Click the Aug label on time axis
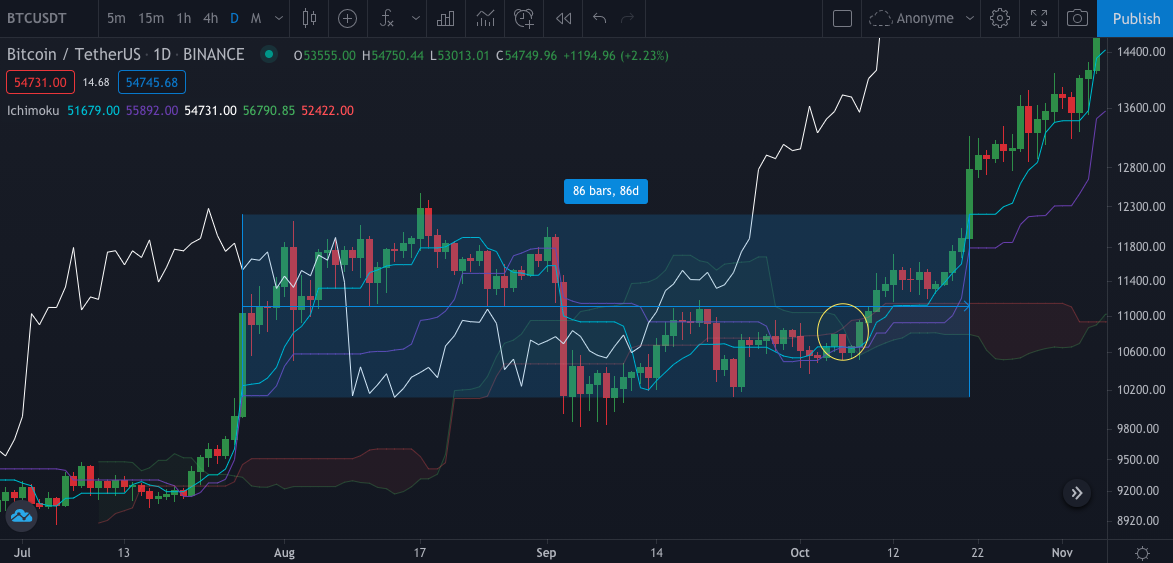 tap(286, 553)
